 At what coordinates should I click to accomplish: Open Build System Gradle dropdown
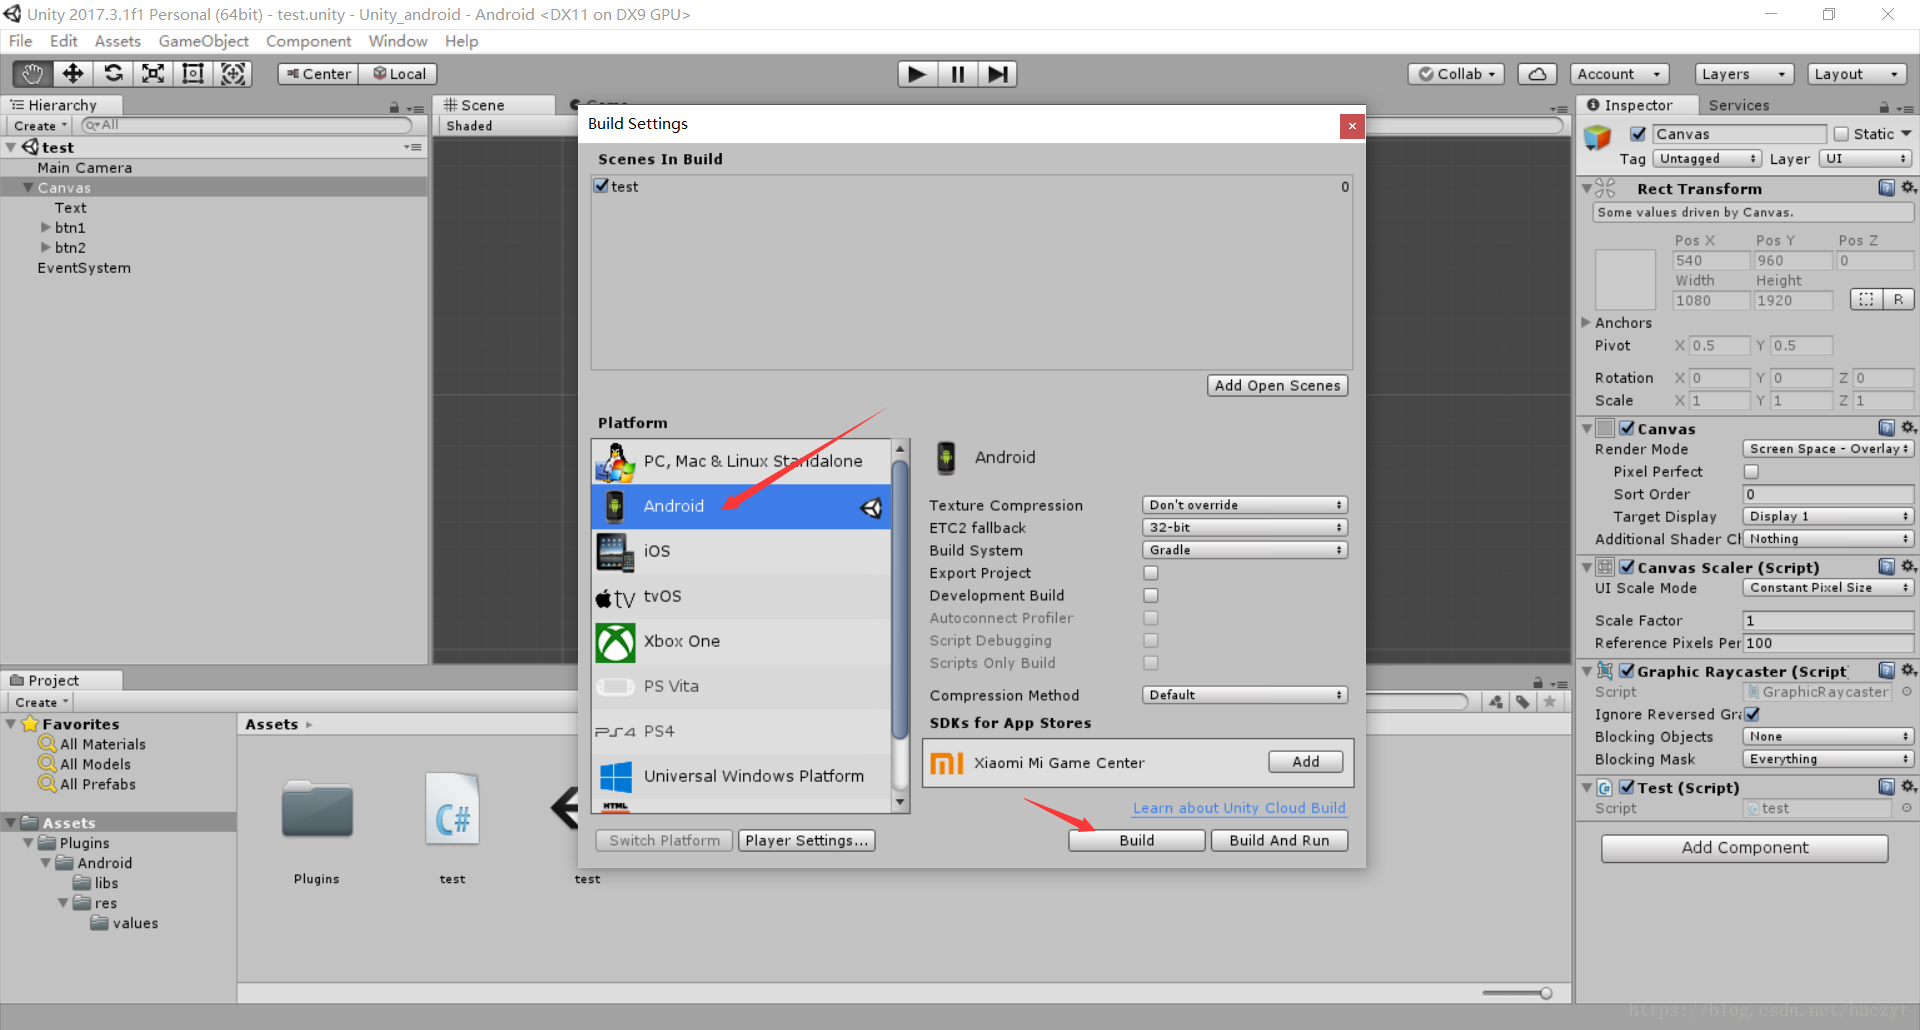point(1245,550)
